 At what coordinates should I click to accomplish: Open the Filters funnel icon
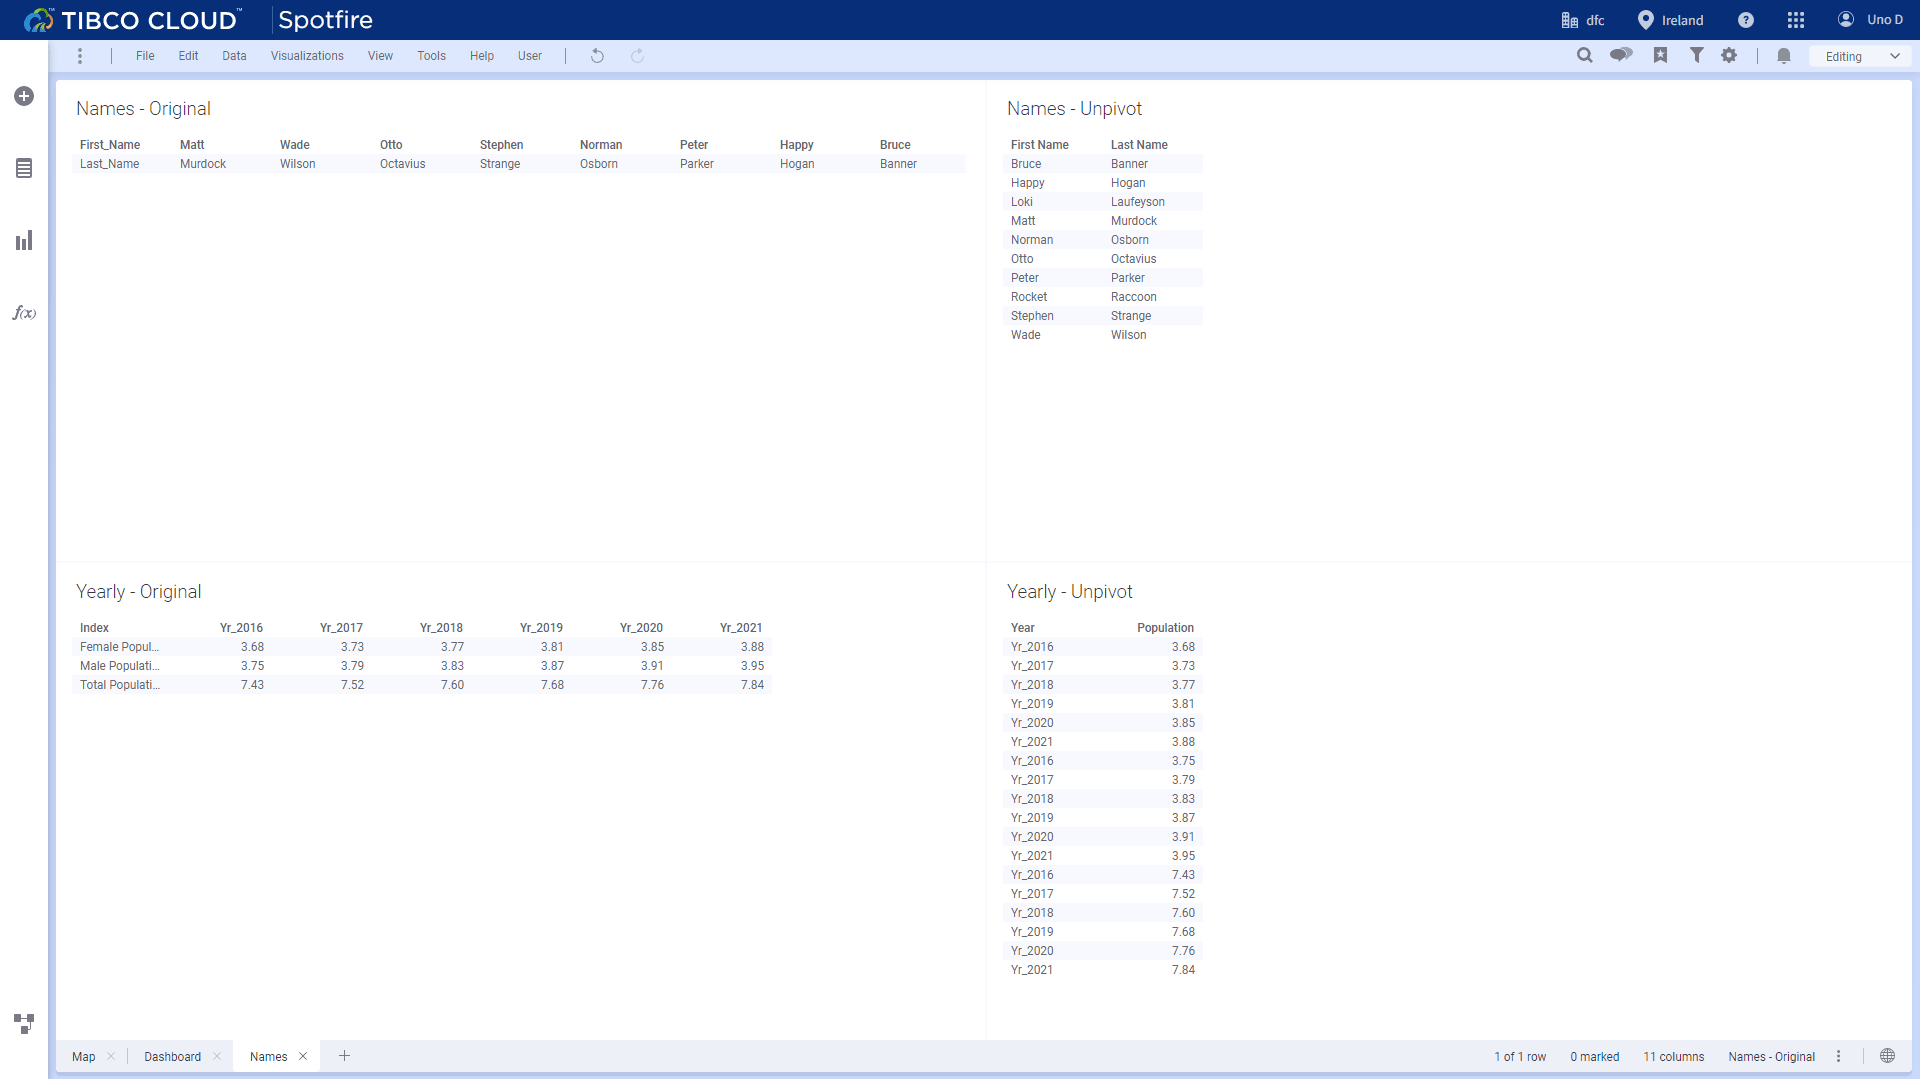click(x=1697, y=55)
